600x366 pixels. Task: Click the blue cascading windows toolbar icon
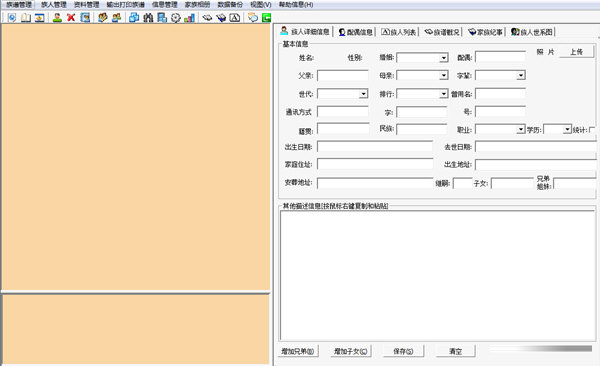click(134, 18)
